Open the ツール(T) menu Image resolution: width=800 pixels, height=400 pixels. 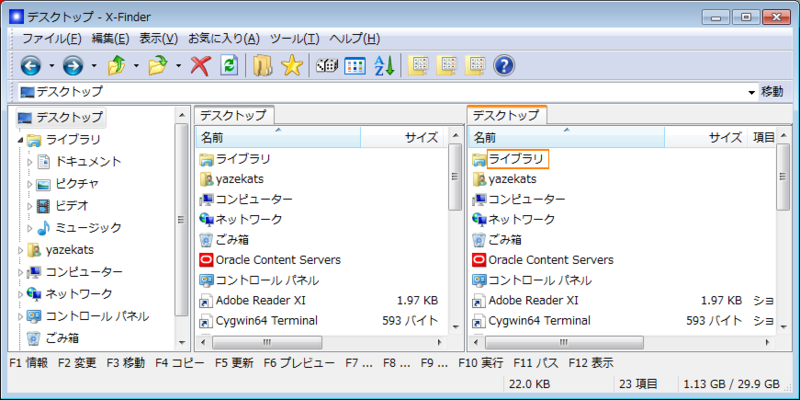[294, 39]
